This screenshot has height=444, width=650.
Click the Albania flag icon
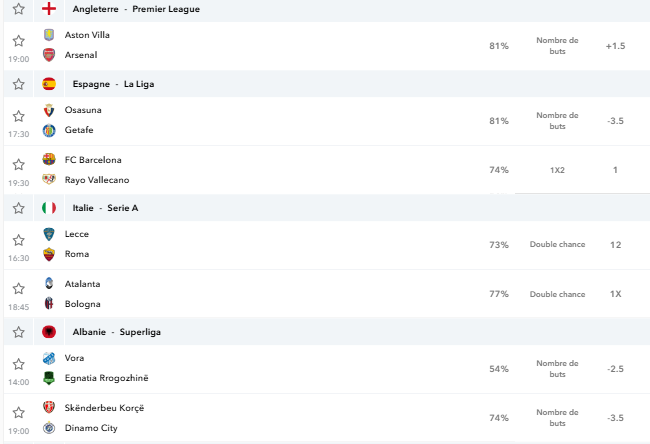[x=49, y=332]
